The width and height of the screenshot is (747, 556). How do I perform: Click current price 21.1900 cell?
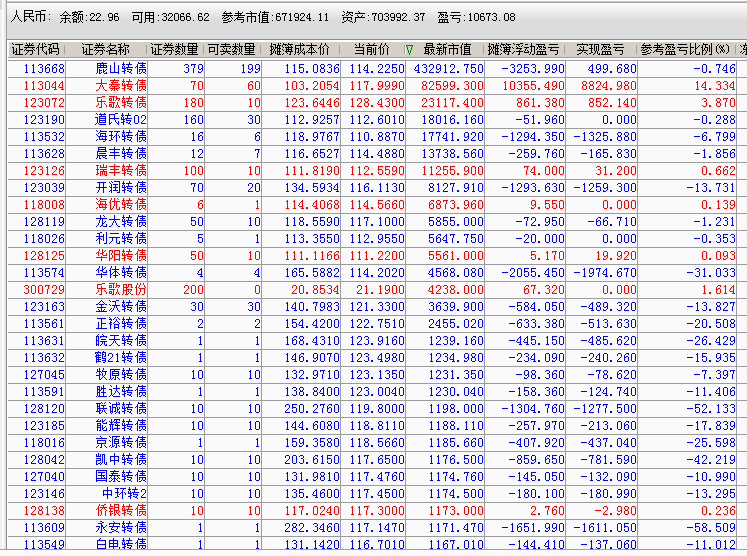point(380,290)
